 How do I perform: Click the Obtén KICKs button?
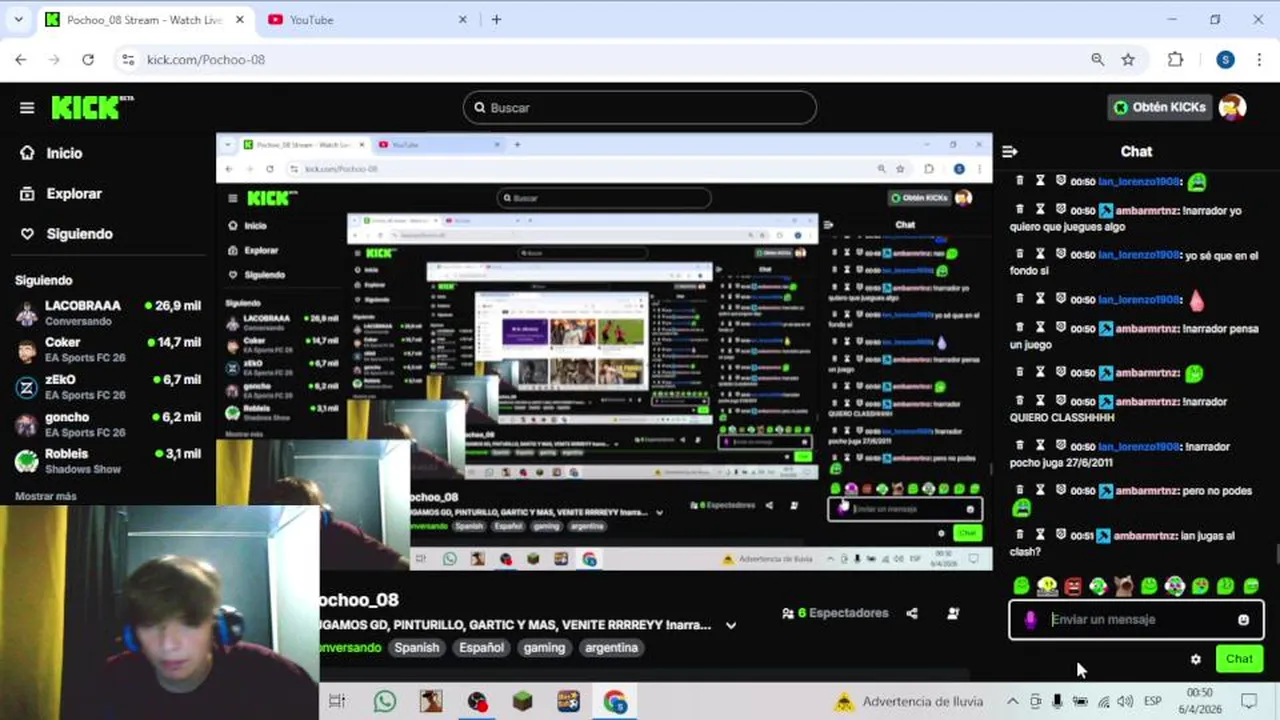pyautogui.click(x=1160, y=107)
